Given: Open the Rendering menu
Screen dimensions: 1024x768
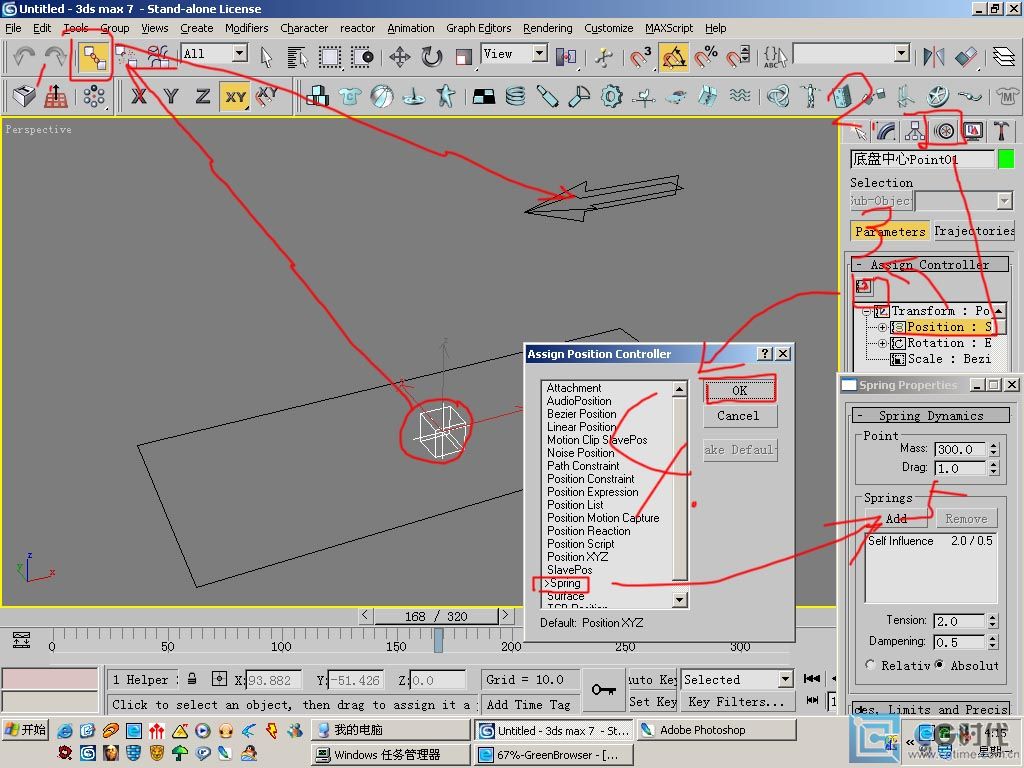Looking at the screenshot, I should click(x=547, y=28).
